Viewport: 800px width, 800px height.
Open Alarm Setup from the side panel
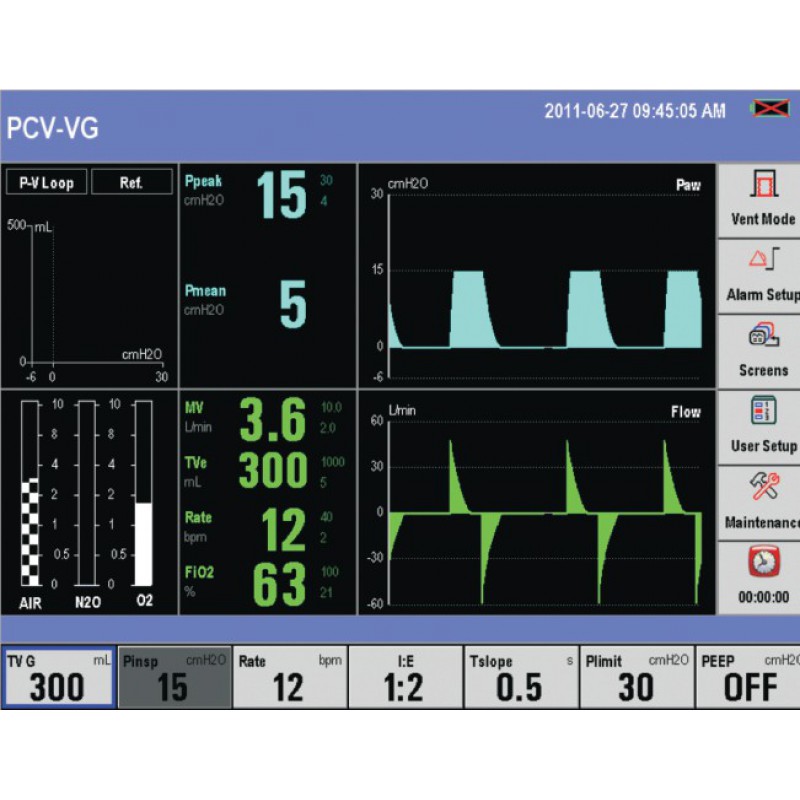click(759, 276)
